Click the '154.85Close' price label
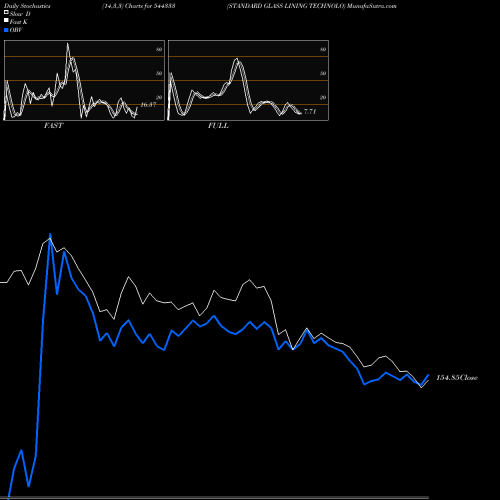The image size is (500, 500). [x=457, y=378]
